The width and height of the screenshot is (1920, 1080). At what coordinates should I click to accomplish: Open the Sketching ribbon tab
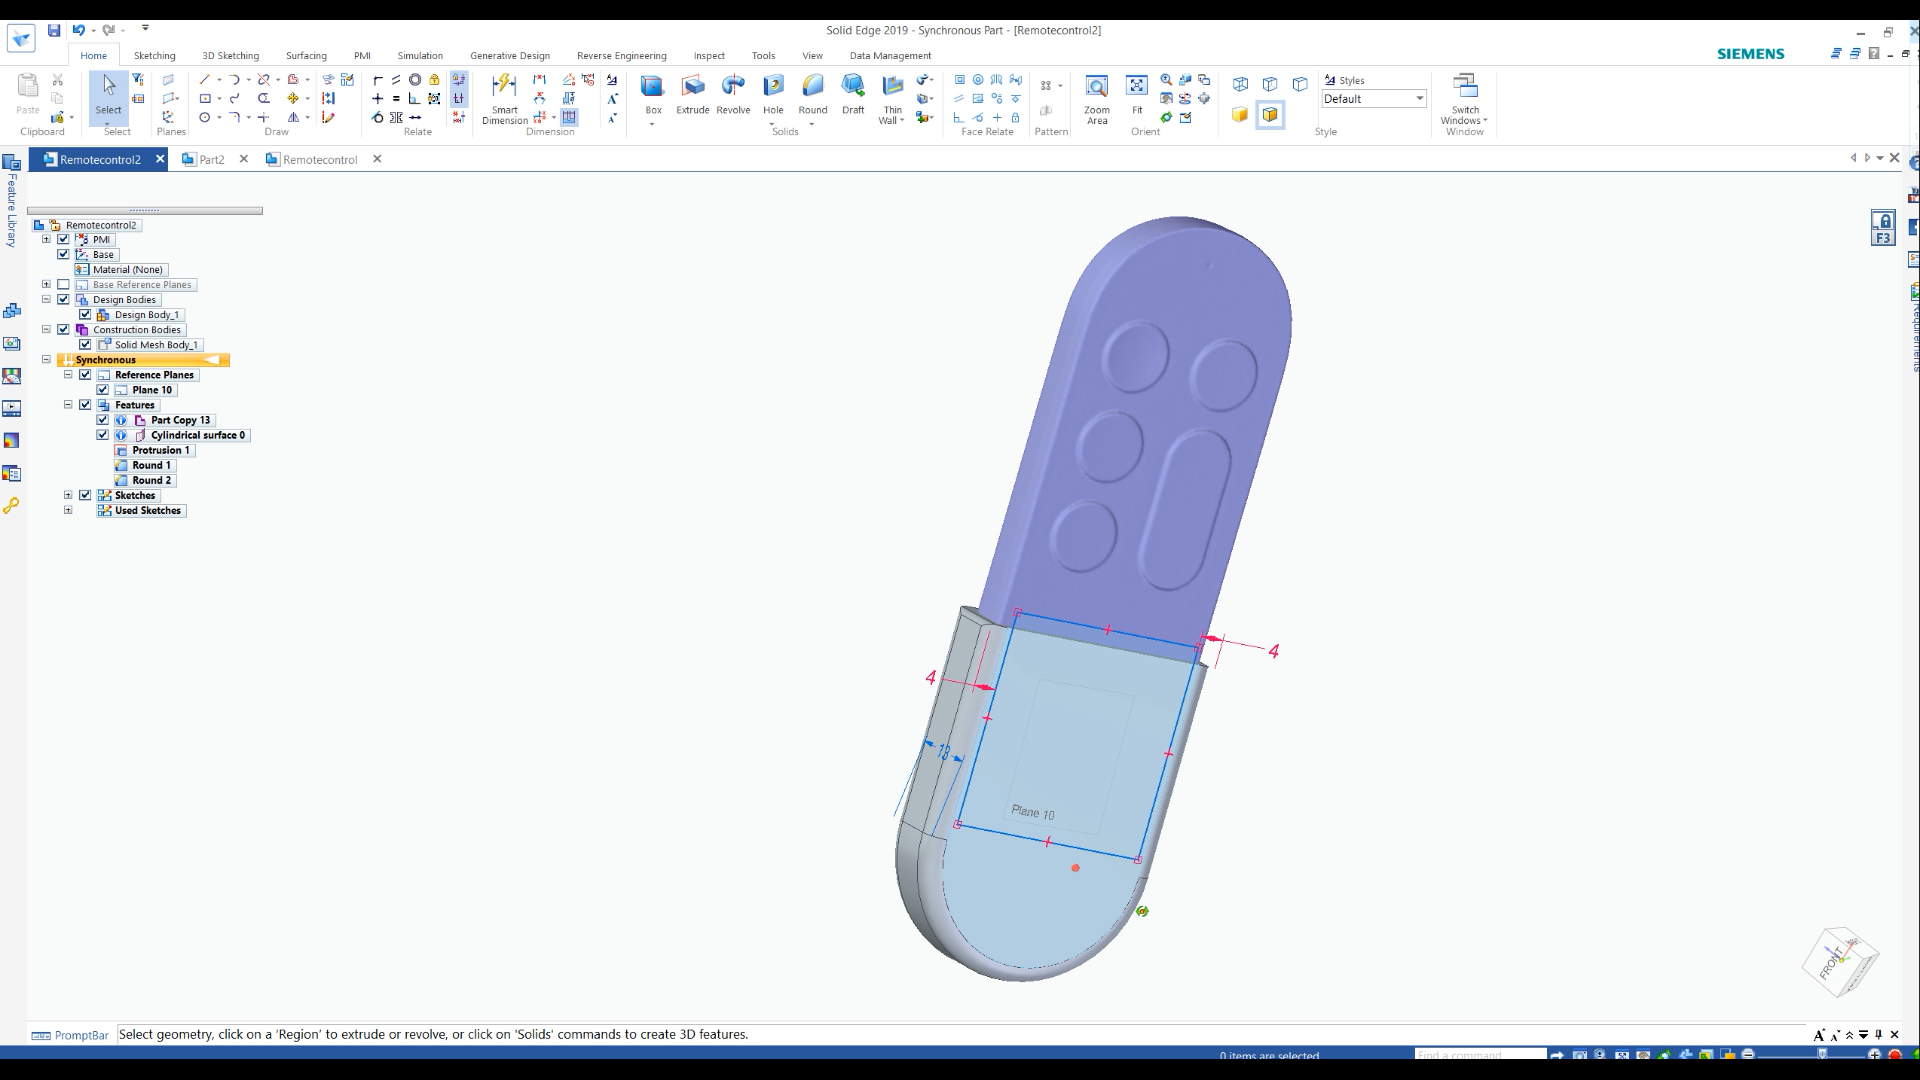coord(154,55)
